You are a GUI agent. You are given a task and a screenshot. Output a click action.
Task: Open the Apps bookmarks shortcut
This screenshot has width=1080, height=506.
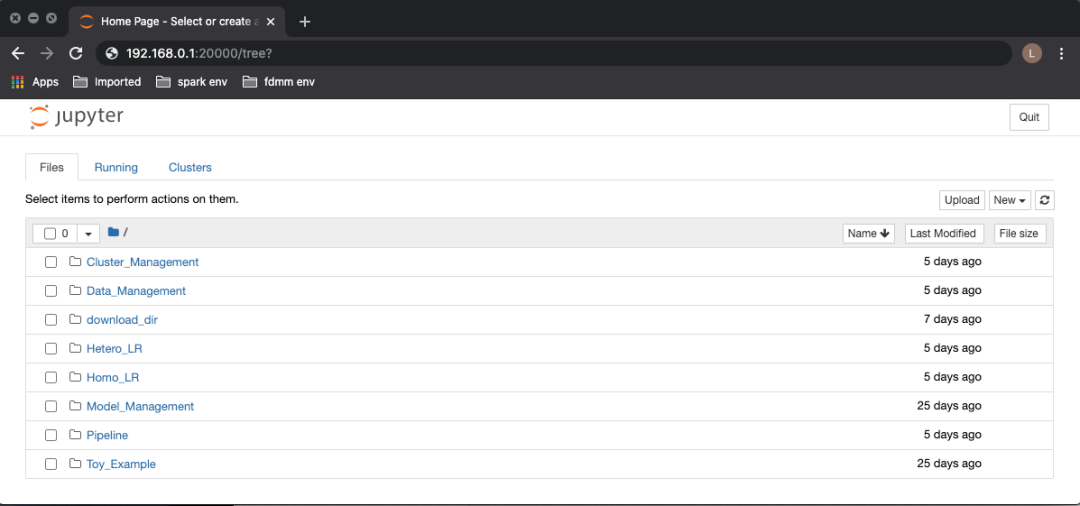click(x=35, y=82)
